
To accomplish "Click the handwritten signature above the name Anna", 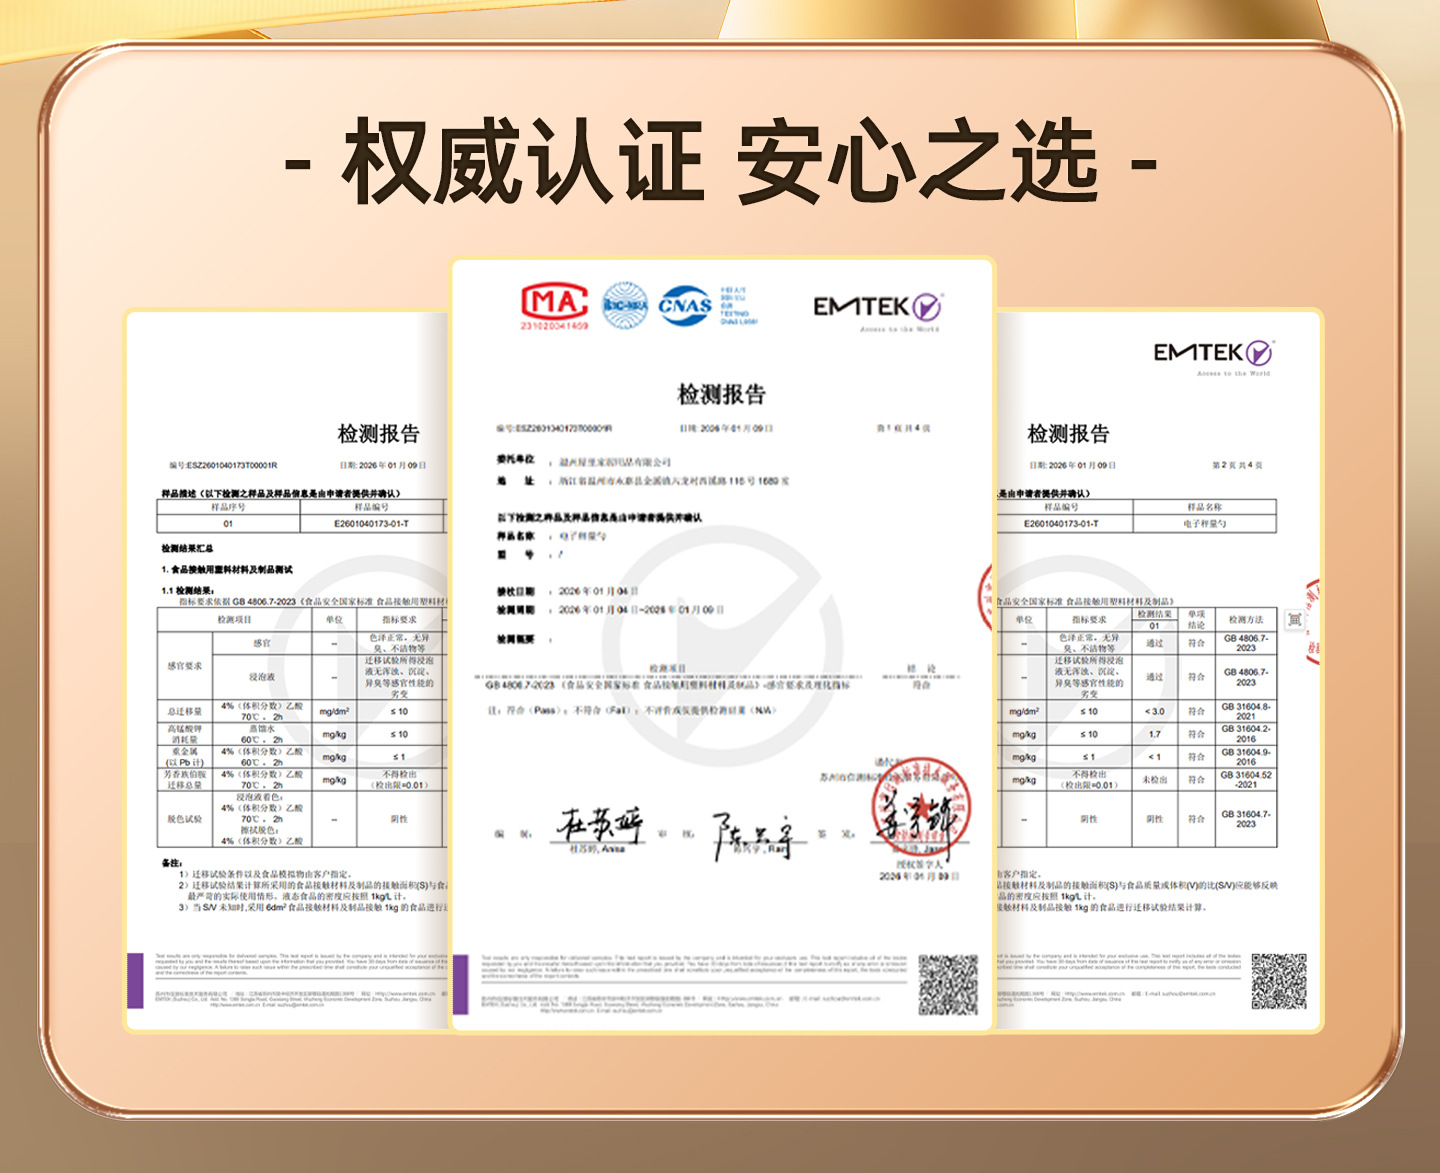I will [600, 824].
